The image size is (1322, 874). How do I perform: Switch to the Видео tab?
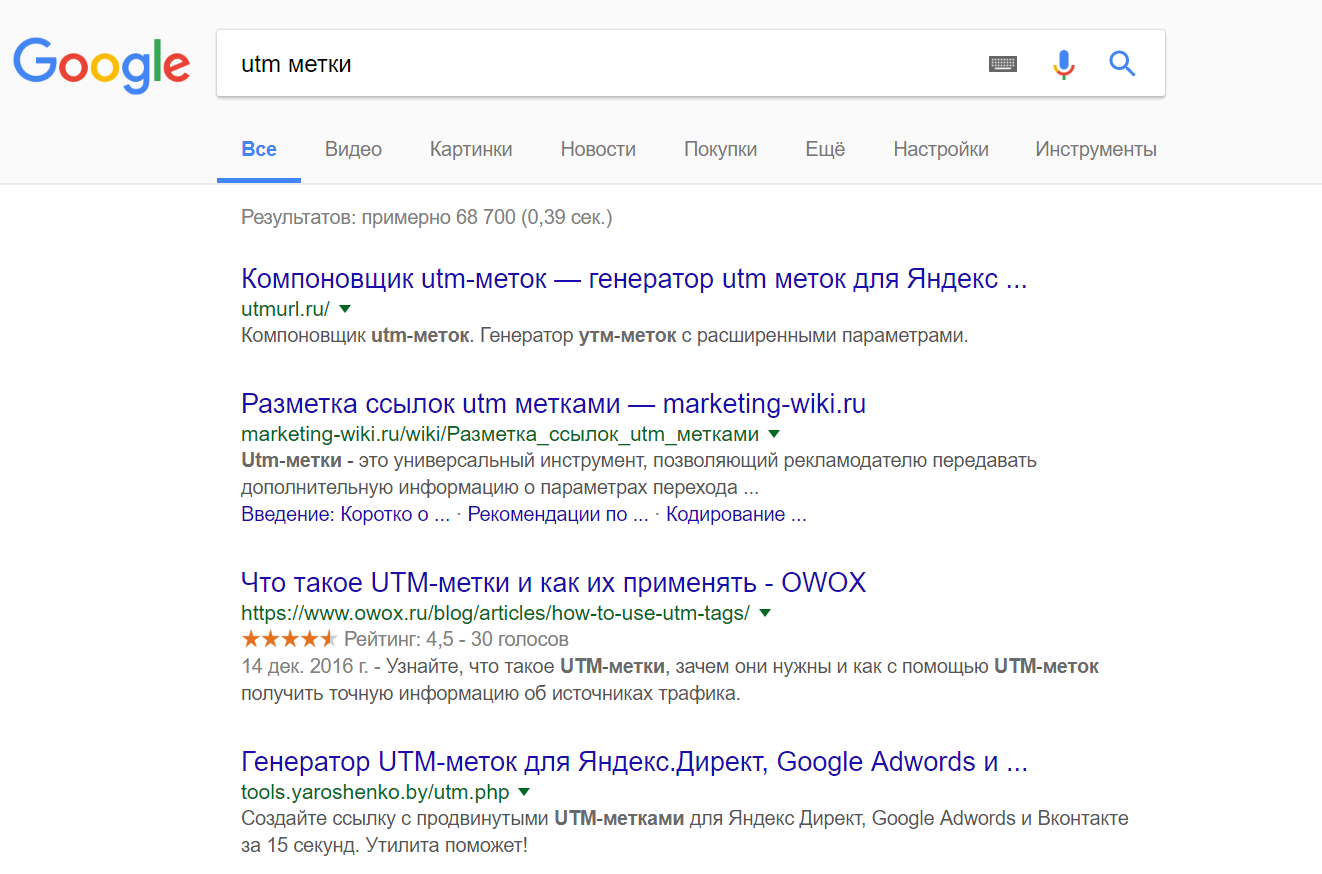point(353,149)
